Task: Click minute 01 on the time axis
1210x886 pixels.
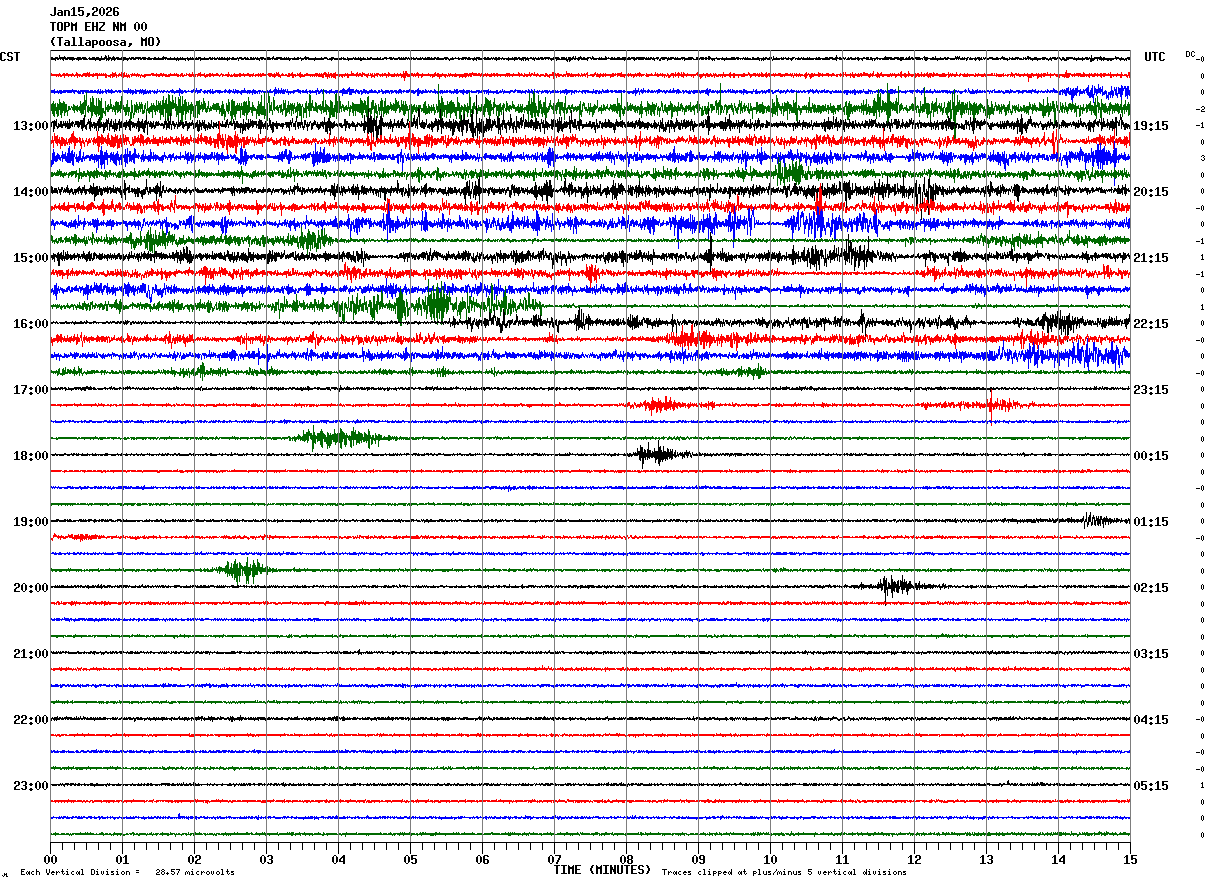Action: pos(122,859)
